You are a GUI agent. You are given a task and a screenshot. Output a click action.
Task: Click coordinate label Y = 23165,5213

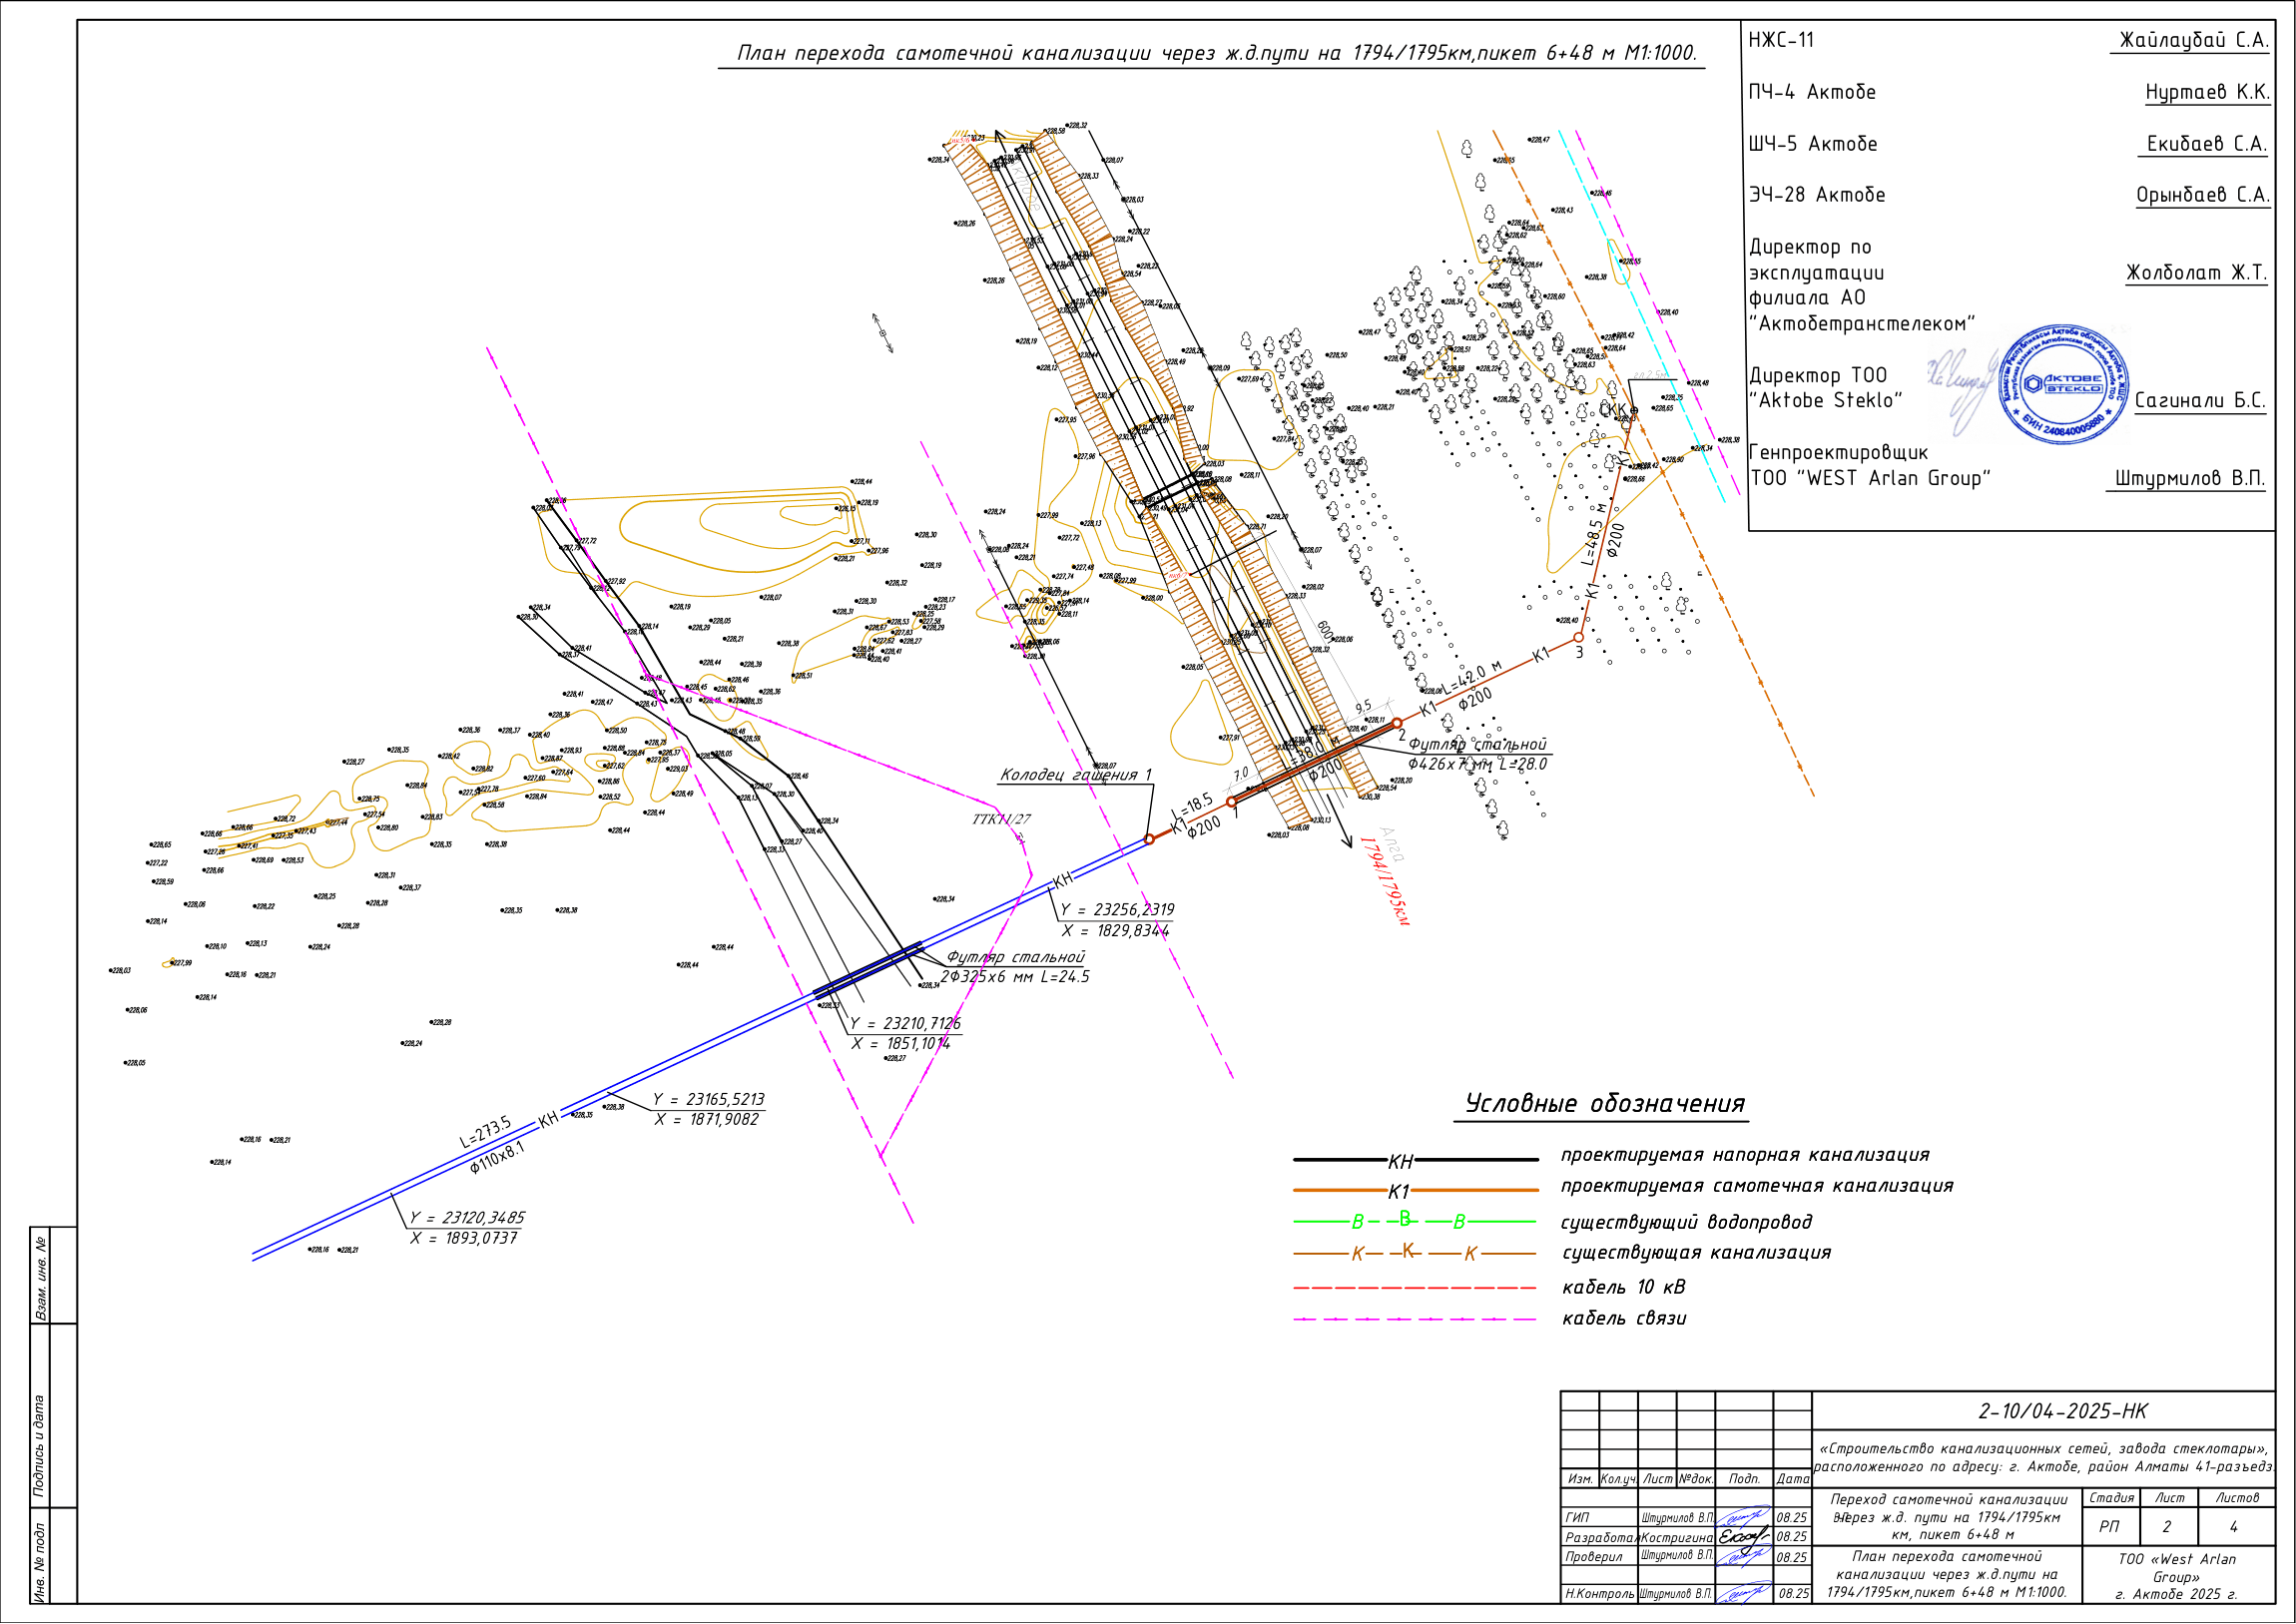709,1099
